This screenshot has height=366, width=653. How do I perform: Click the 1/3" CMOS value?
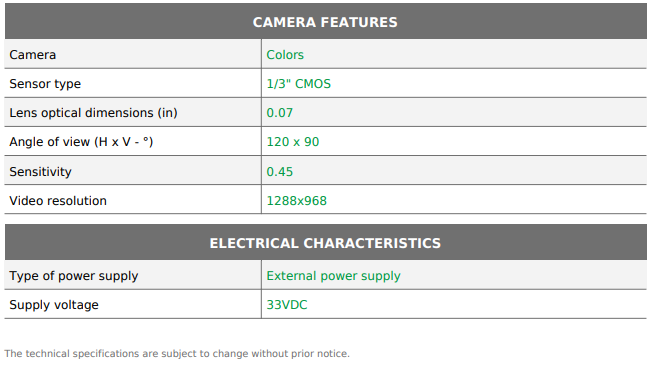point(299,84)
